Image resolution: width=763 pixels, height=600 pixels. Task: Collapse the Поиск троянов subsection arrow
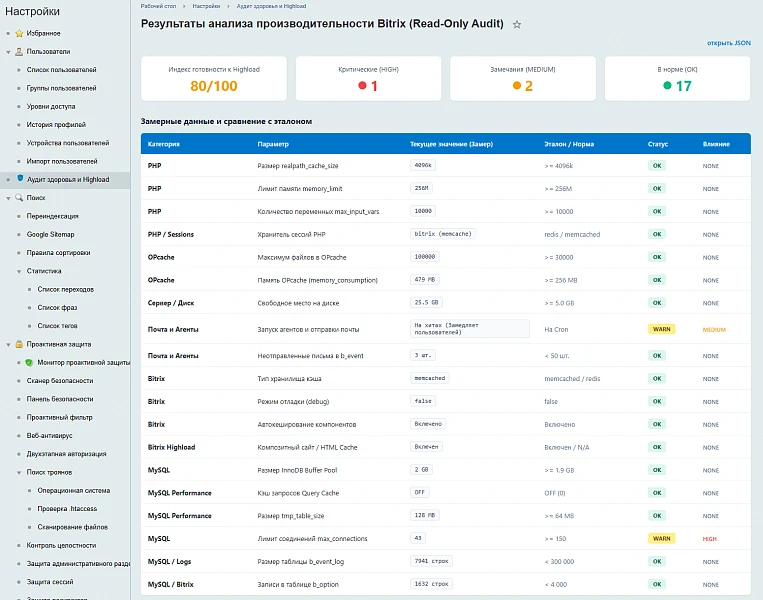(x=19, y=473)
